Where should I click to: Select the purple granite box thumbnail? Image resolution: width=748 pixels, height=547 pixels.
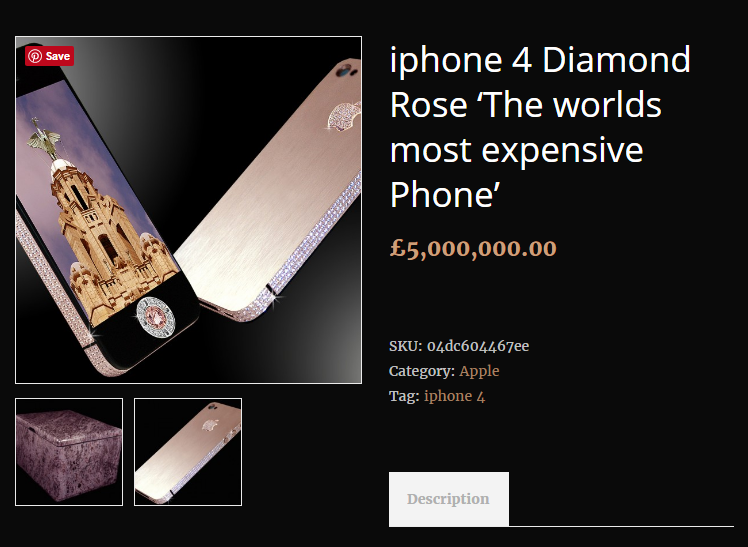coord(69,452)
